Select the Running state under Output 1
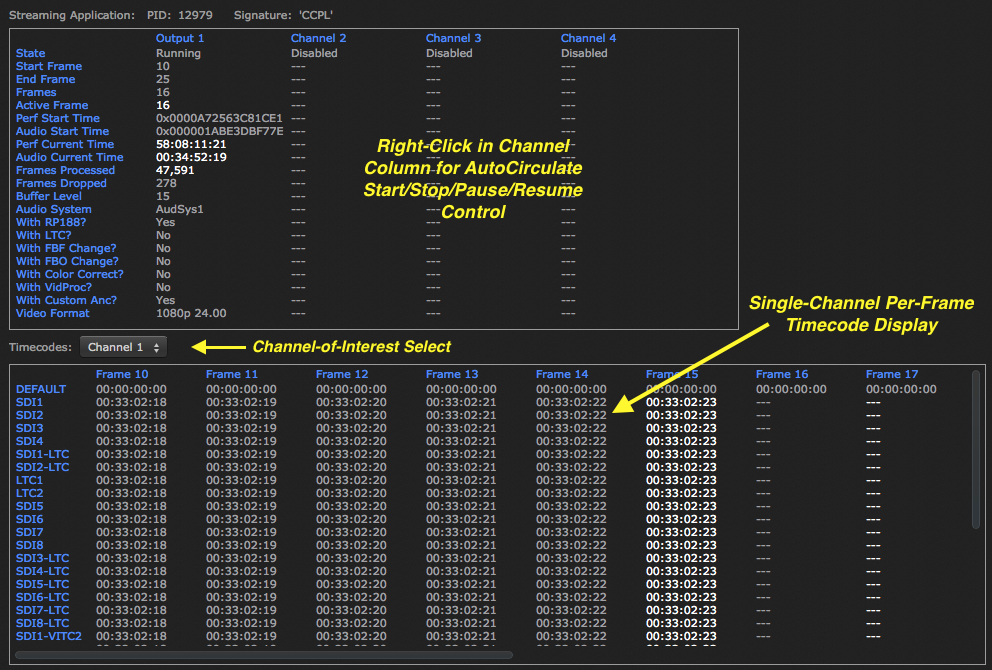Viewport: 992px width, 670px height. pyautogui.click(x=178, y=53)
